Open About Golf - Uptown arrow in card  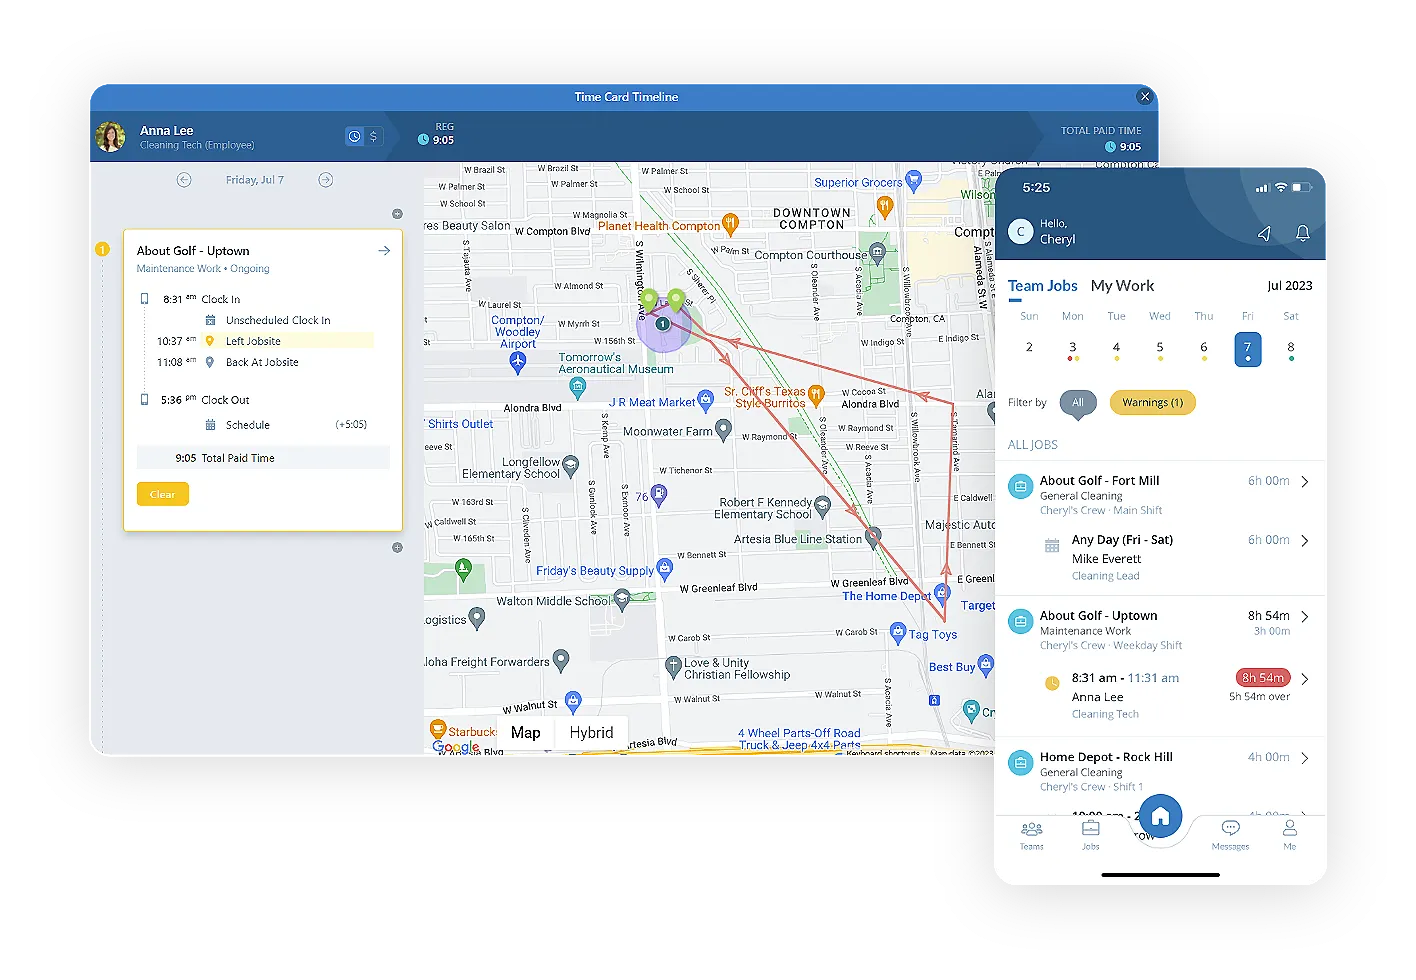click(x=384, y=251)
